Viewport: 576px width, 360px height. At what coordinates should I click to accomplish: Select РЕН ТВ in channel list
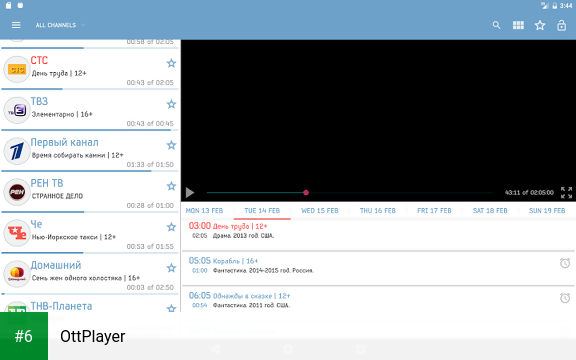pyautogui.click(x=47, y=183)
